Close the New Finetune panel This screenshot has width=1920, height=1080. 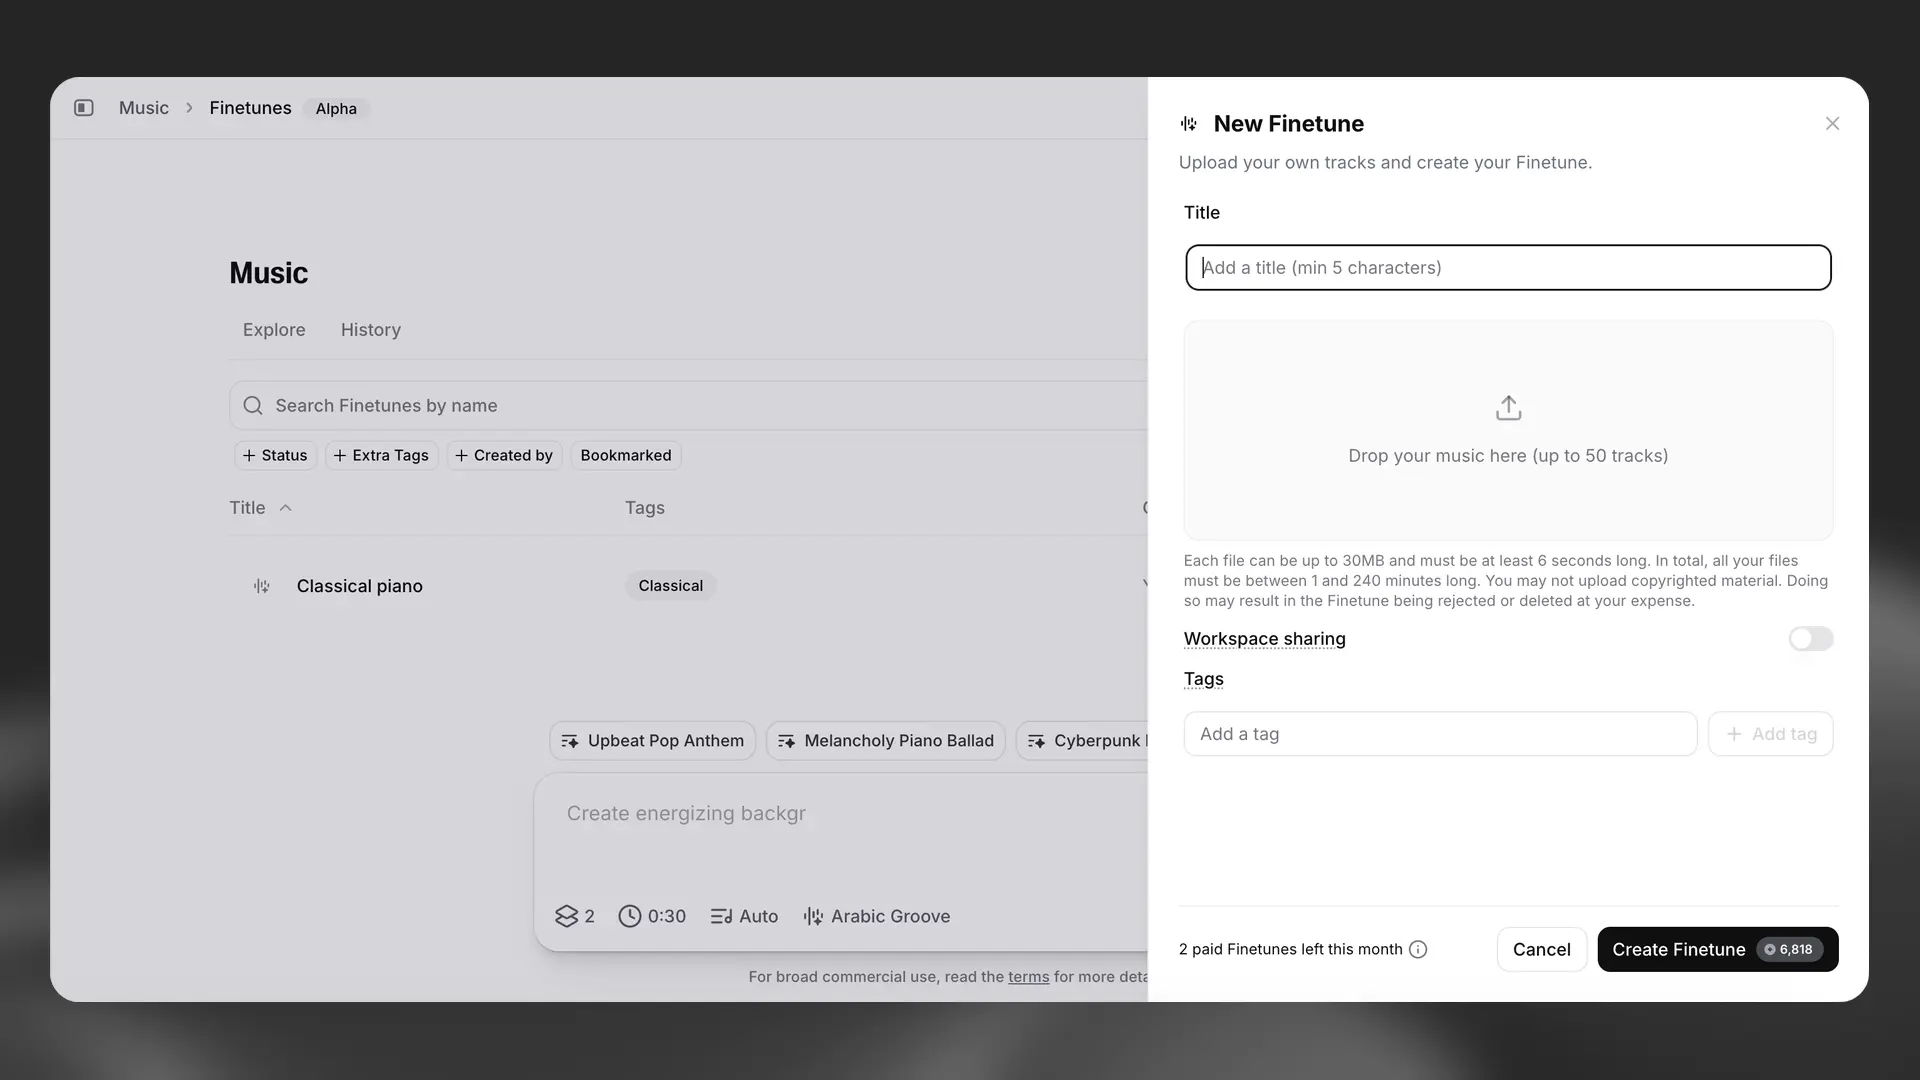point(1832,124)
